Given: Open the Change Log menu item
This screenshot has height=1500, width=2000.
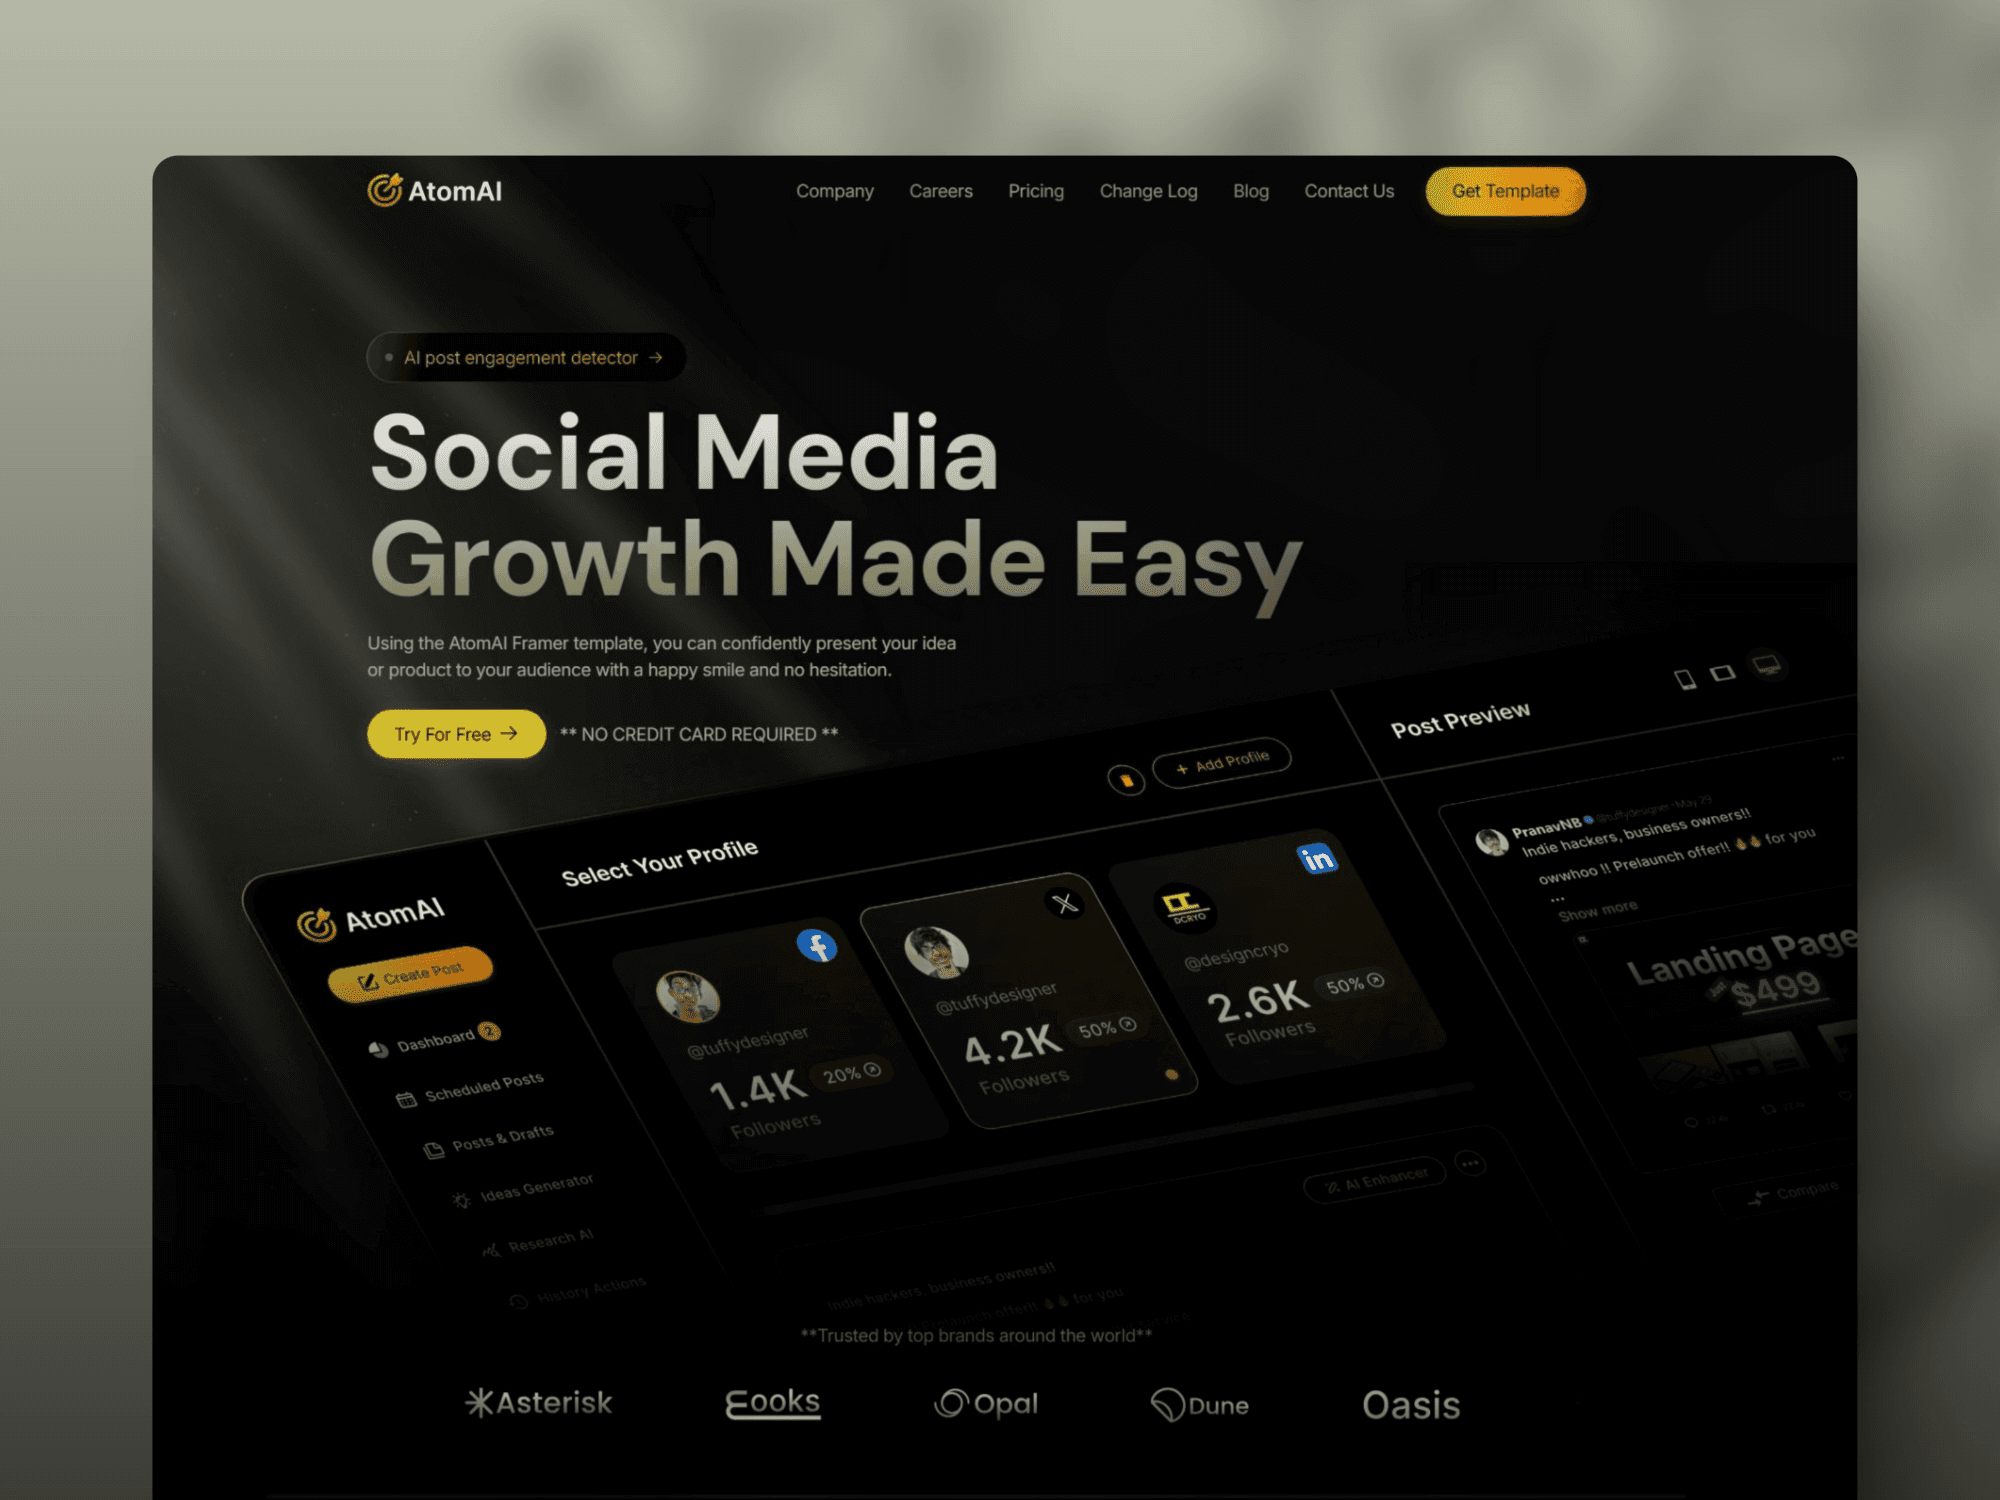Looking at the screenshot, I should [x=1148, y=191].
